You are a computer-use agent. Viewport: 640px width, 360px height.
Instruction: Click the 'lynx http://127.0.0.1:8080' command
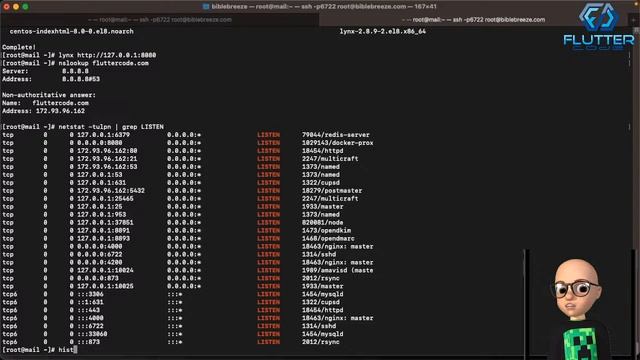click(x=107, y=55)
